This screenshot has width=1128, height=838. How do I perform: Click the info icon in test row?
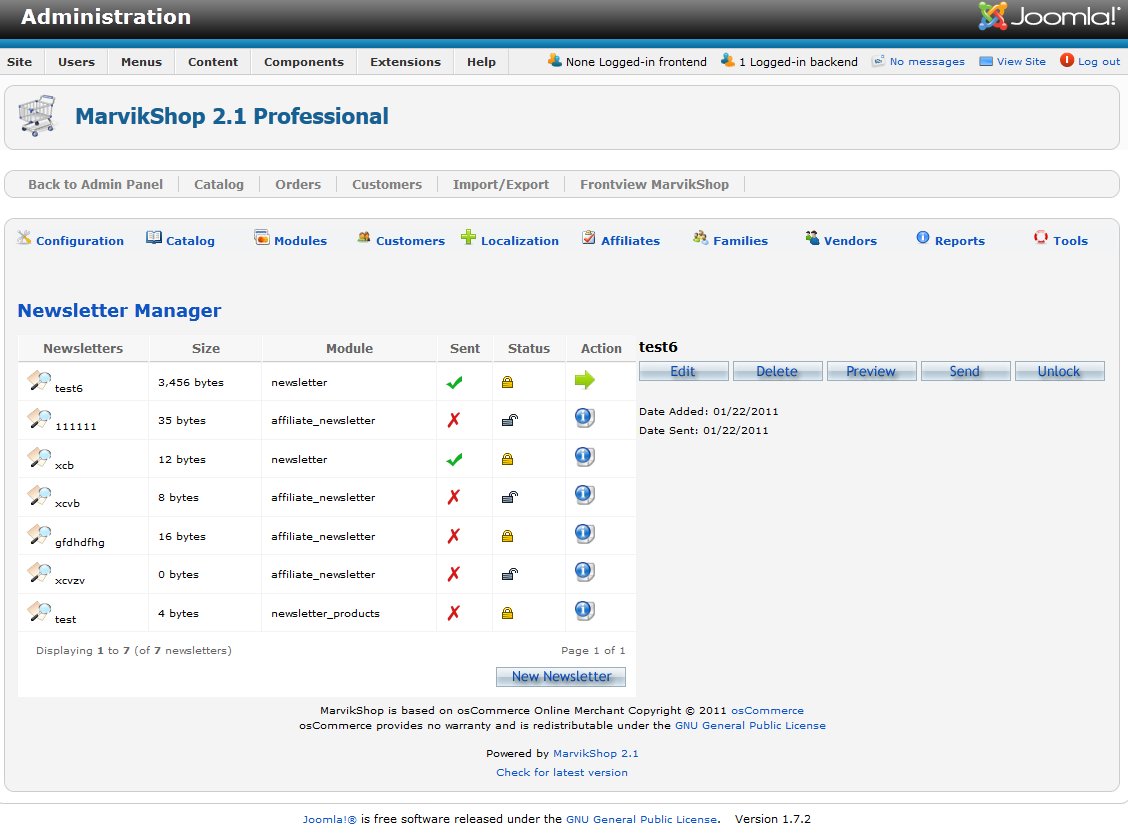[x=584, y=611]
